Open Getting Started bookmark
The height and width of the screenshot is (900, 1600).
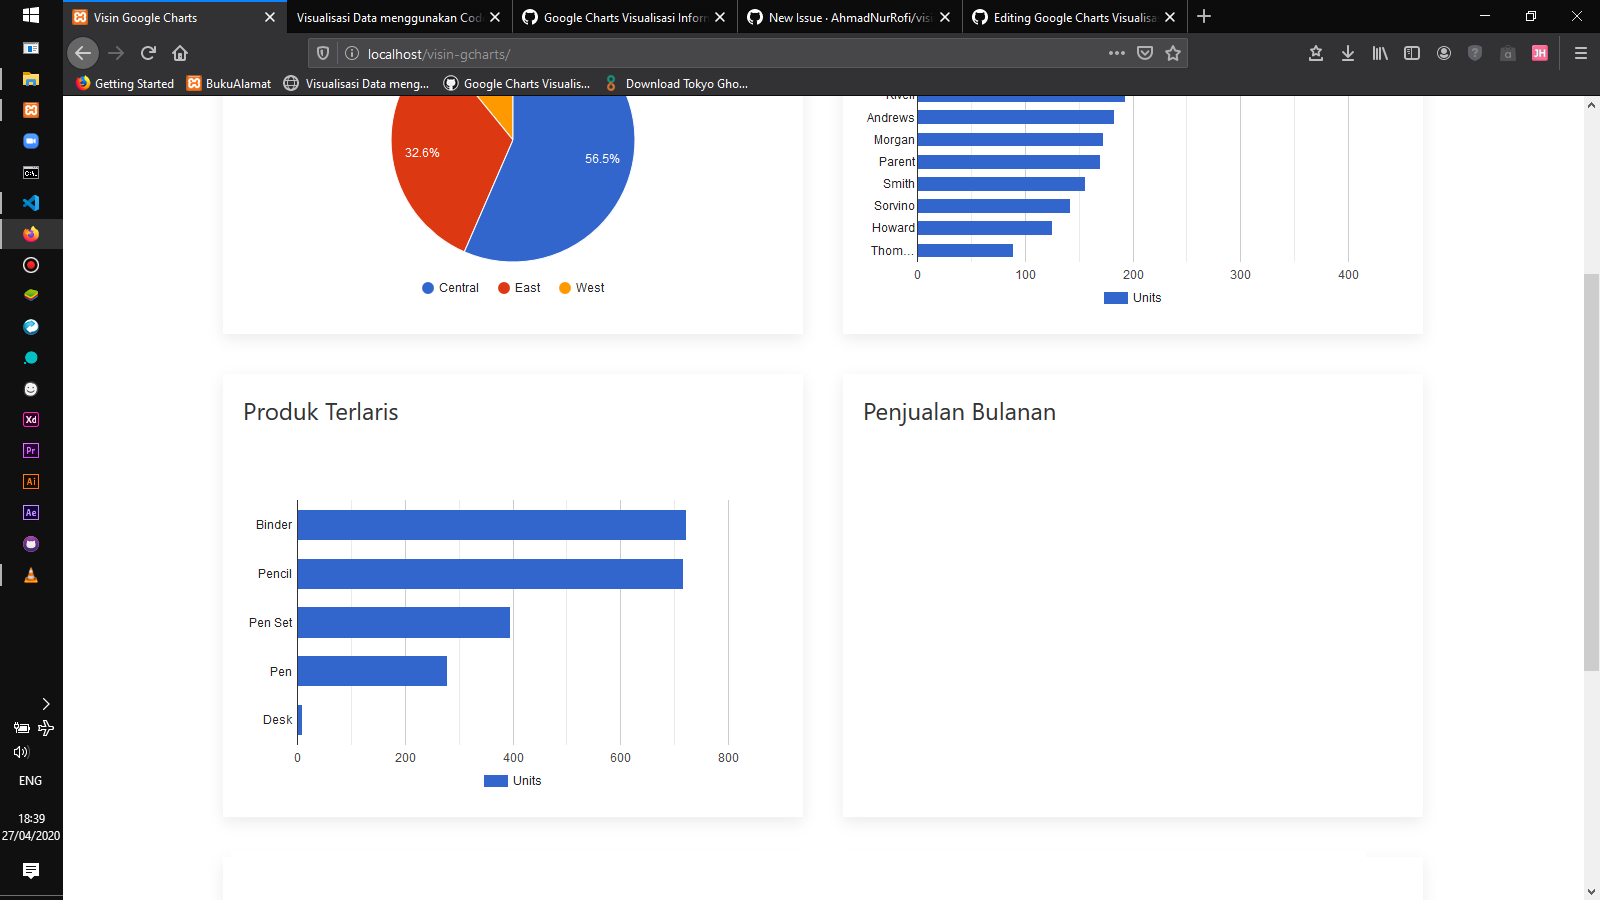(x=125, y=84)
